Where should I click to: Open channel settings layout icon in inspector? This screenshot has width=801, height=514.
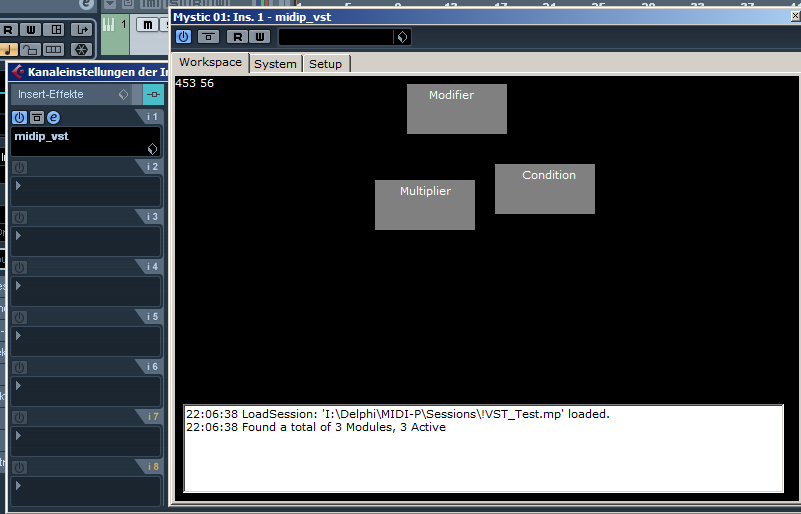pyautogui.click(x=56, y=30)
